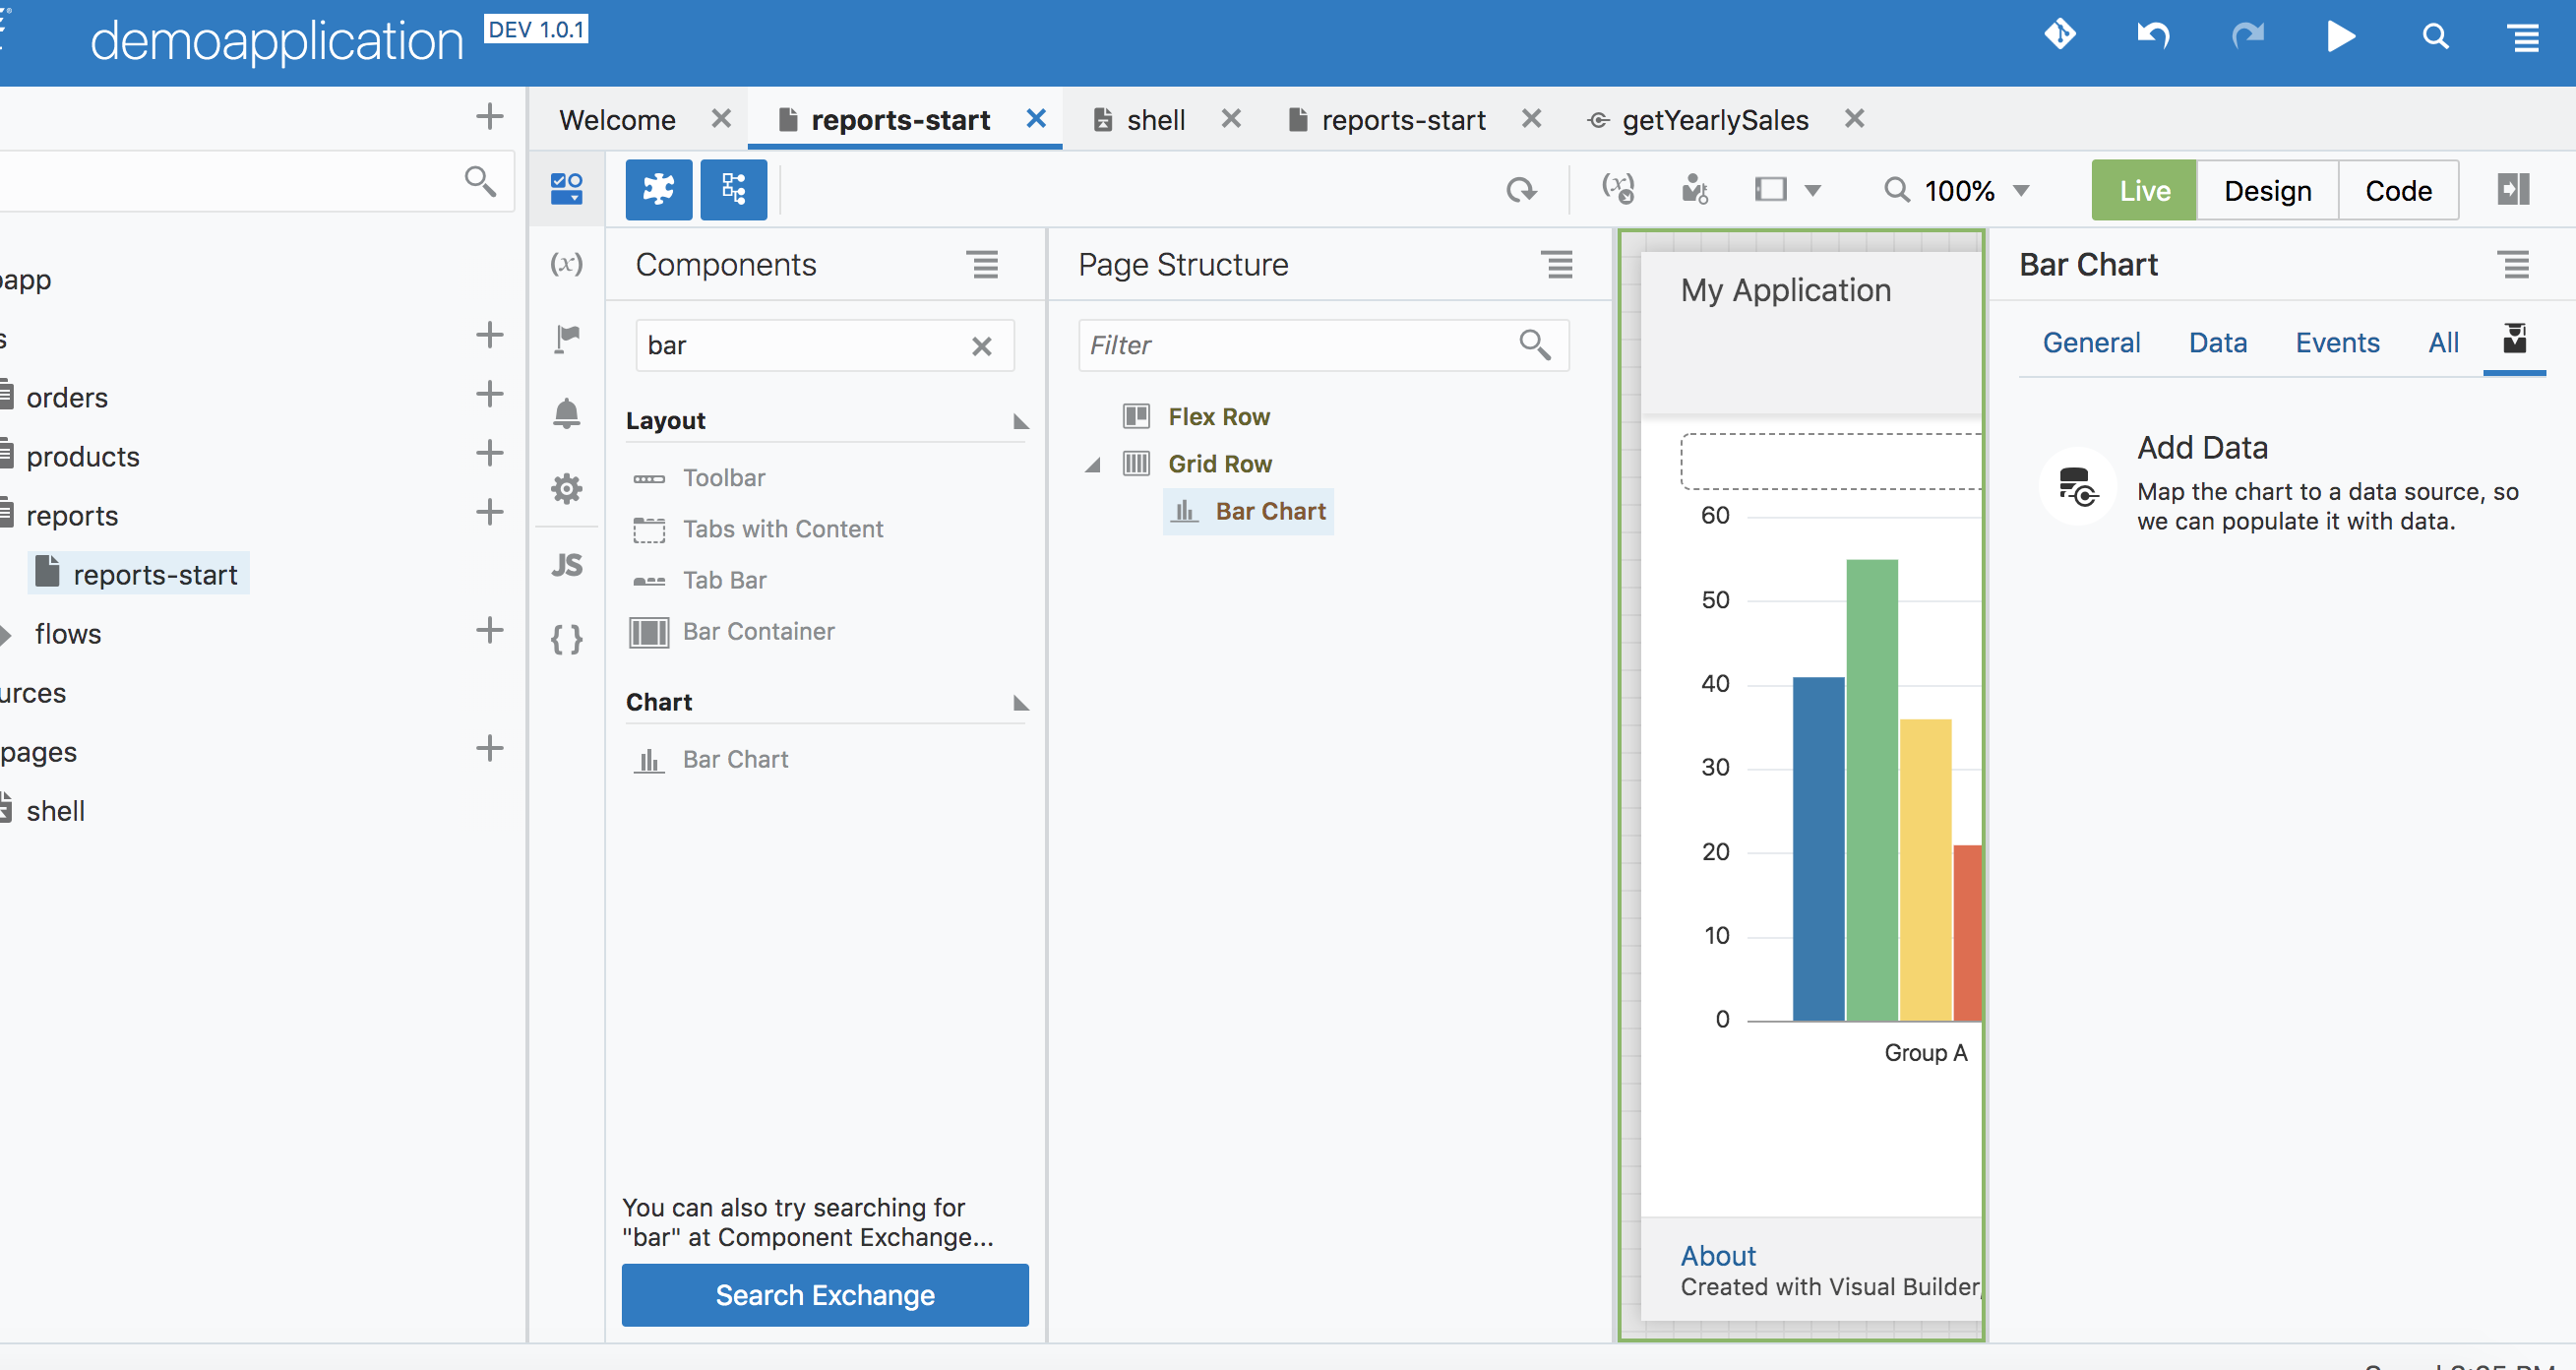The height and width of the screenshot is (1370, 2576).
Task: Select the shell item in navigator
Action: 55,811
